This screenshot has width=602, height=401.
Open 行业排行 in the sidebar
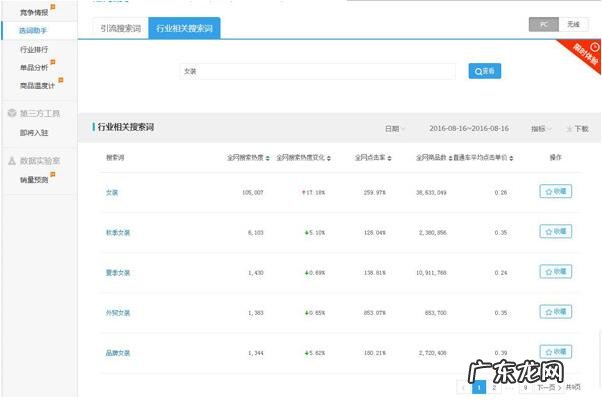click(x=34, y=50)
